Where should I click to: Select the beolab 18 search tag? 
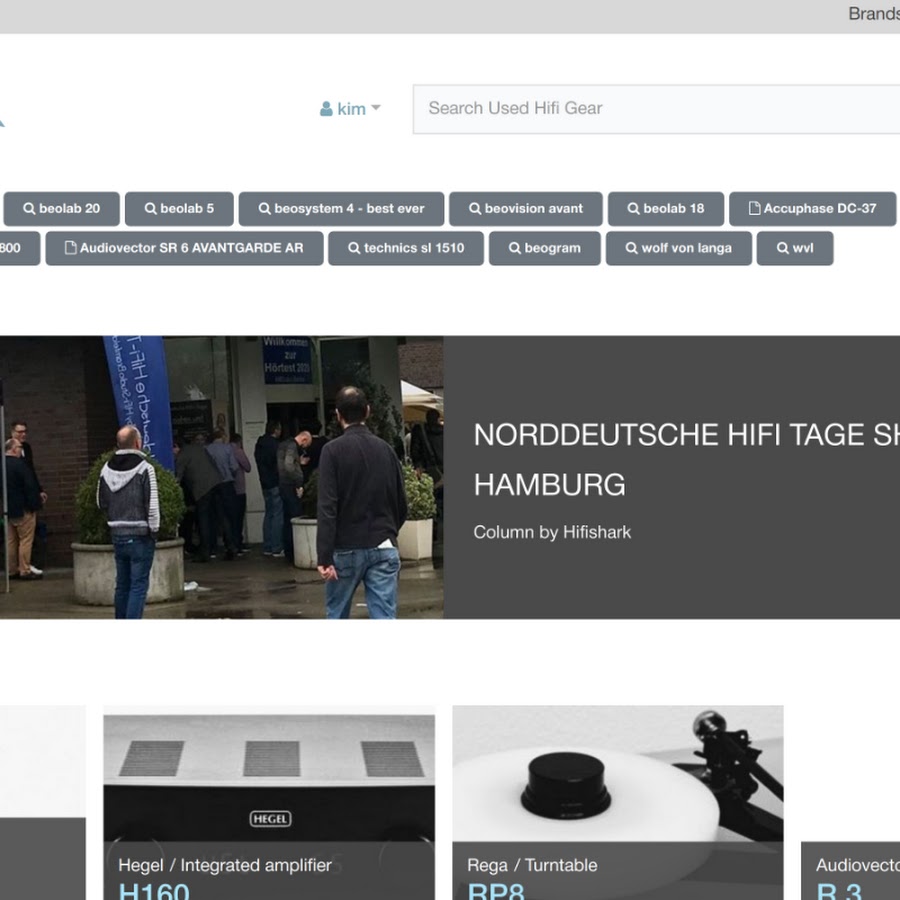[666, 209]
